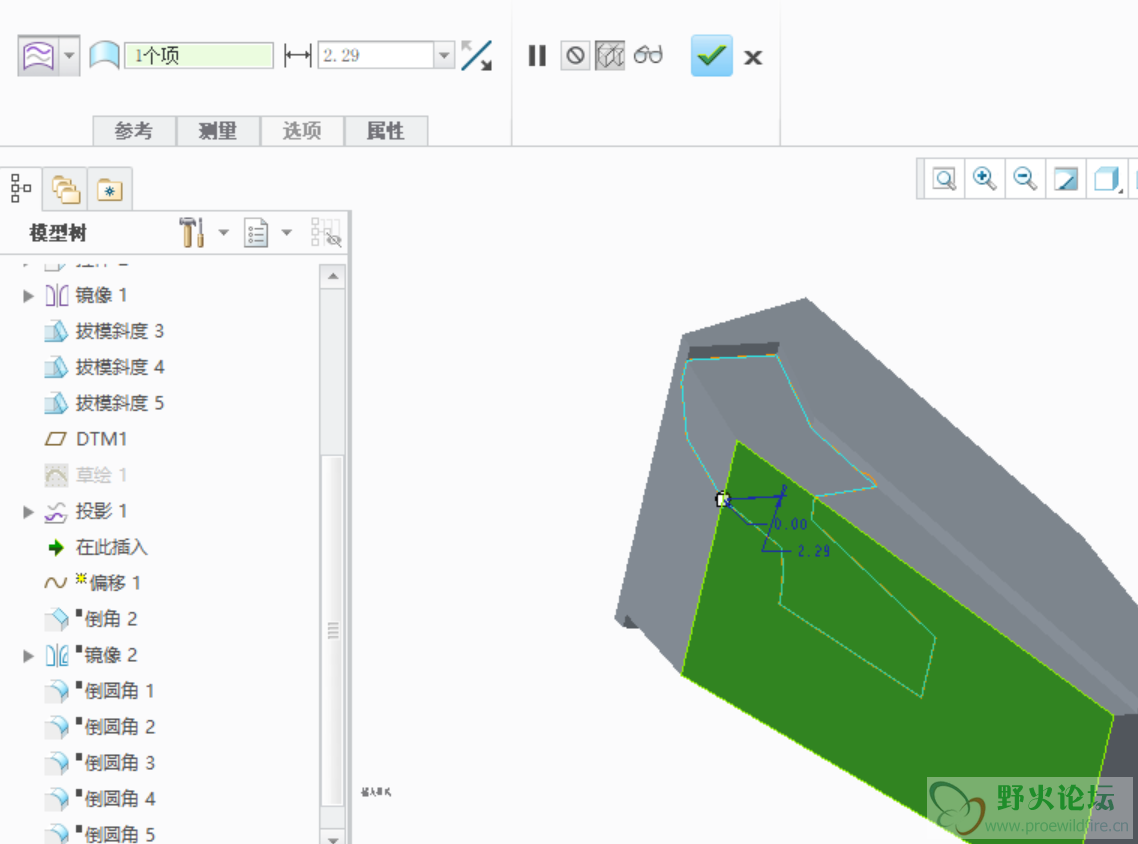Open the 属性 tab
The image size is (1138, 844).
click(385, 131)
